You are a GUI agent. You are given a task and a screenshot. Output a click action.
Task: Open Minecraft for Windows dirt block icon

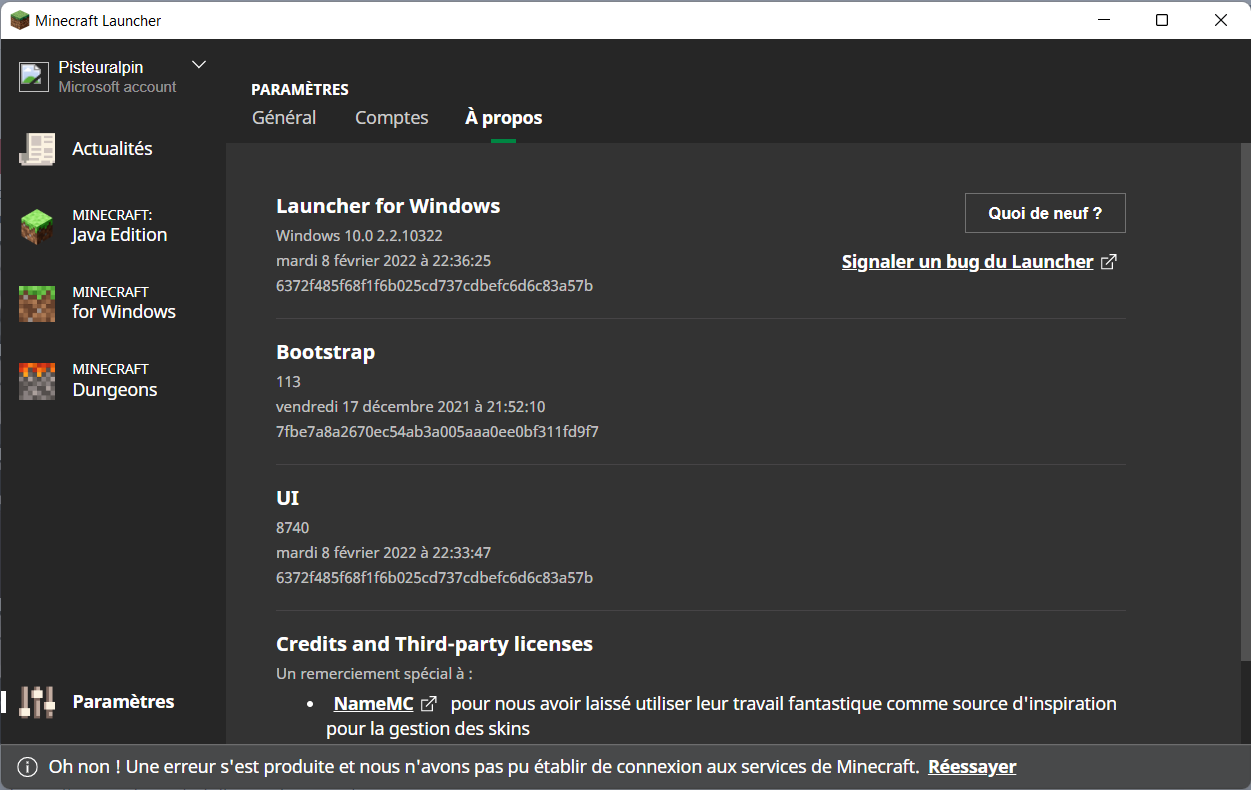coord(37,303)
